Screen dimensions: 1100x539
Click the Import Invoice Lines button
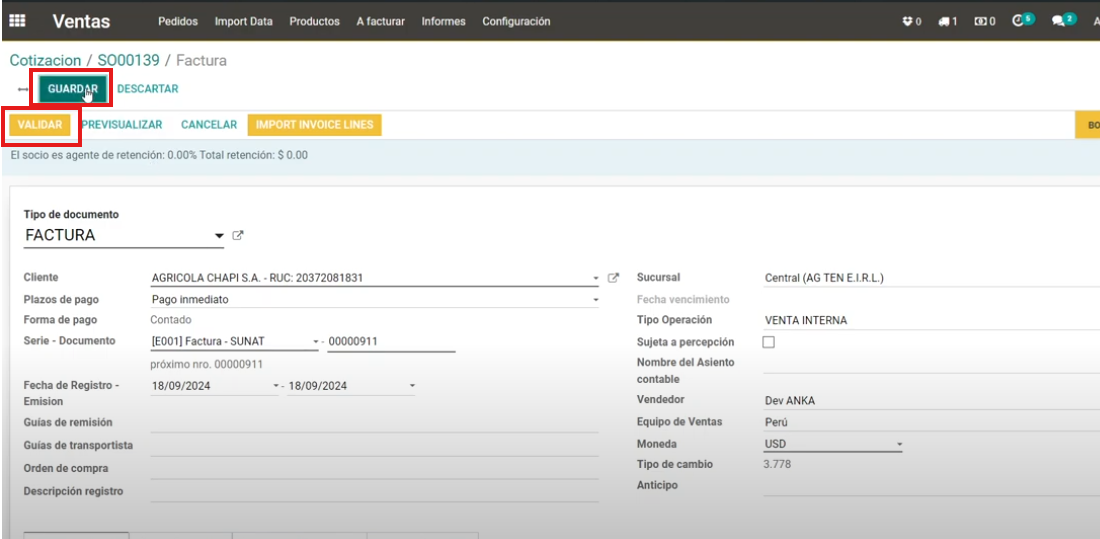pyautogui.click(x=314, y=125)
